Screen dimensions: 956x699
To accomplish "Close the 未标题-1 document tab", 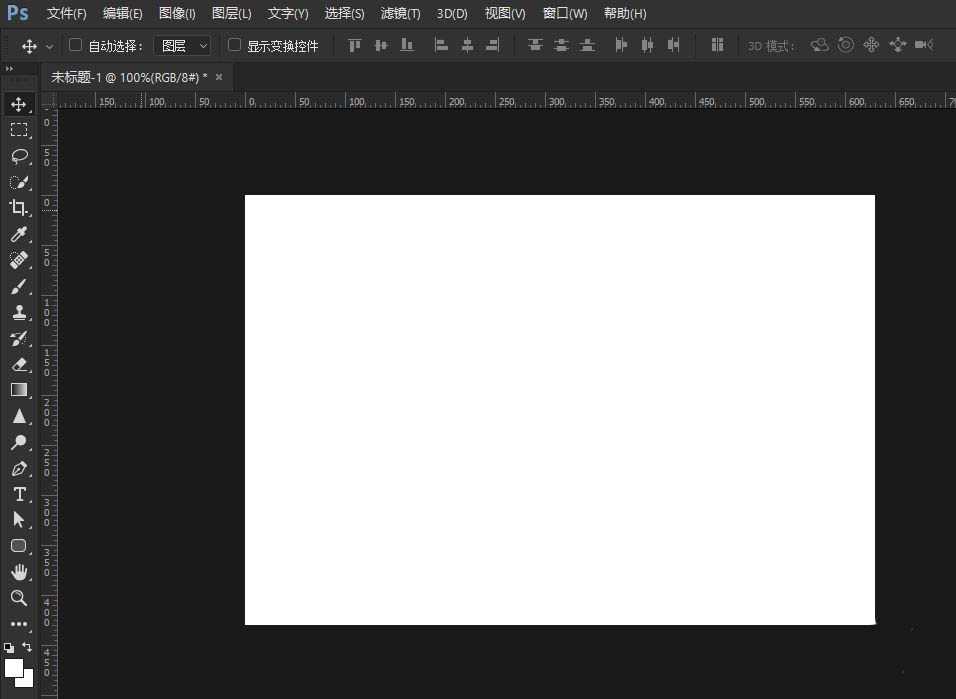I will (x=219, y=77).
